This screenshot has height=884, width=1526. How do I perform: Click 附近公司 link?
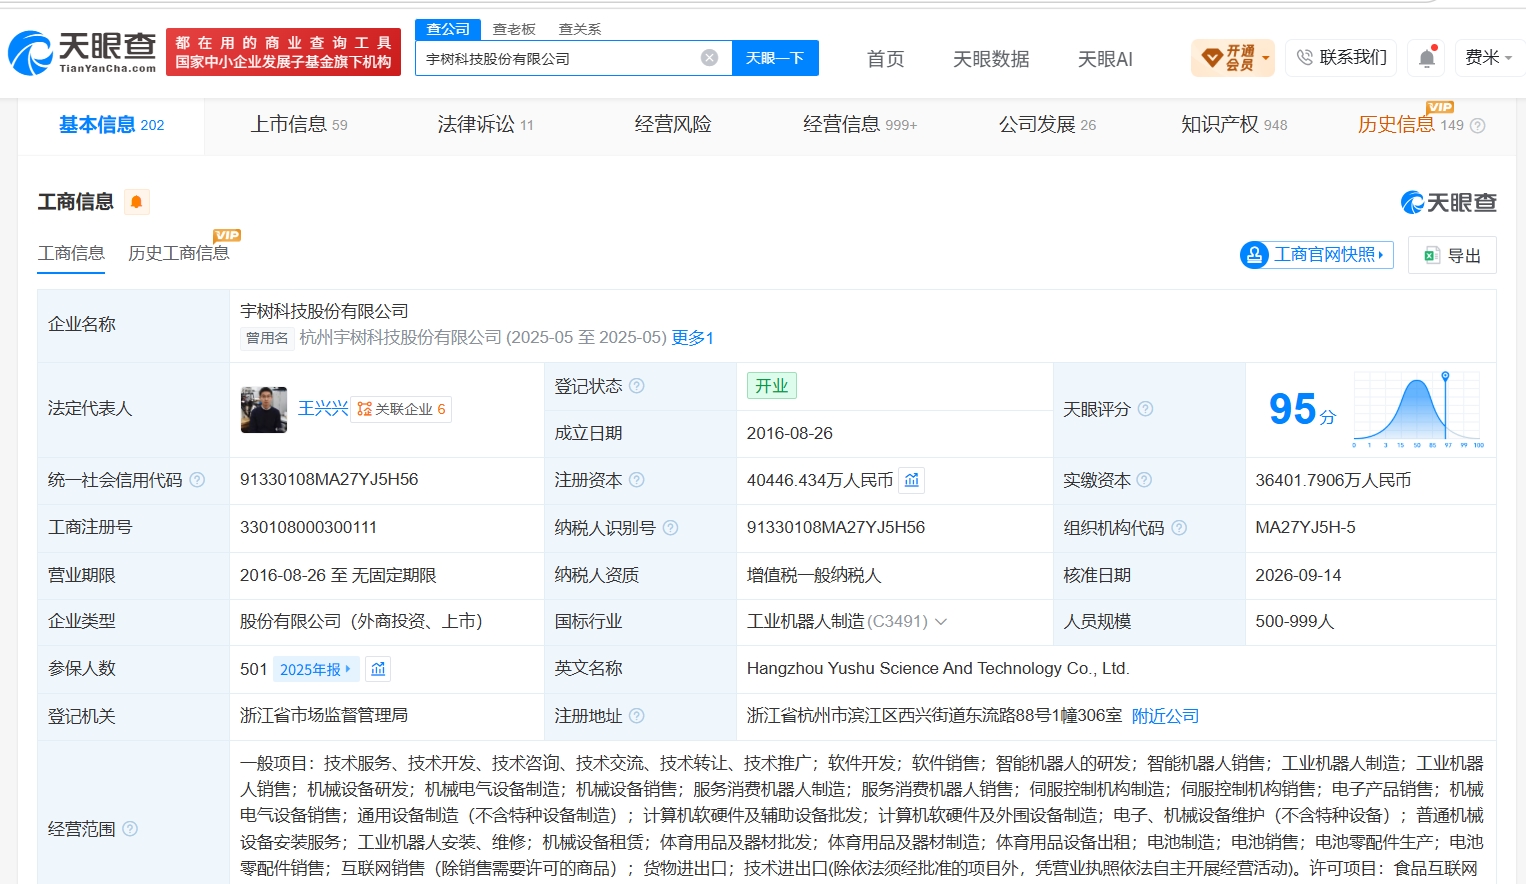(x=1165, y=716)
